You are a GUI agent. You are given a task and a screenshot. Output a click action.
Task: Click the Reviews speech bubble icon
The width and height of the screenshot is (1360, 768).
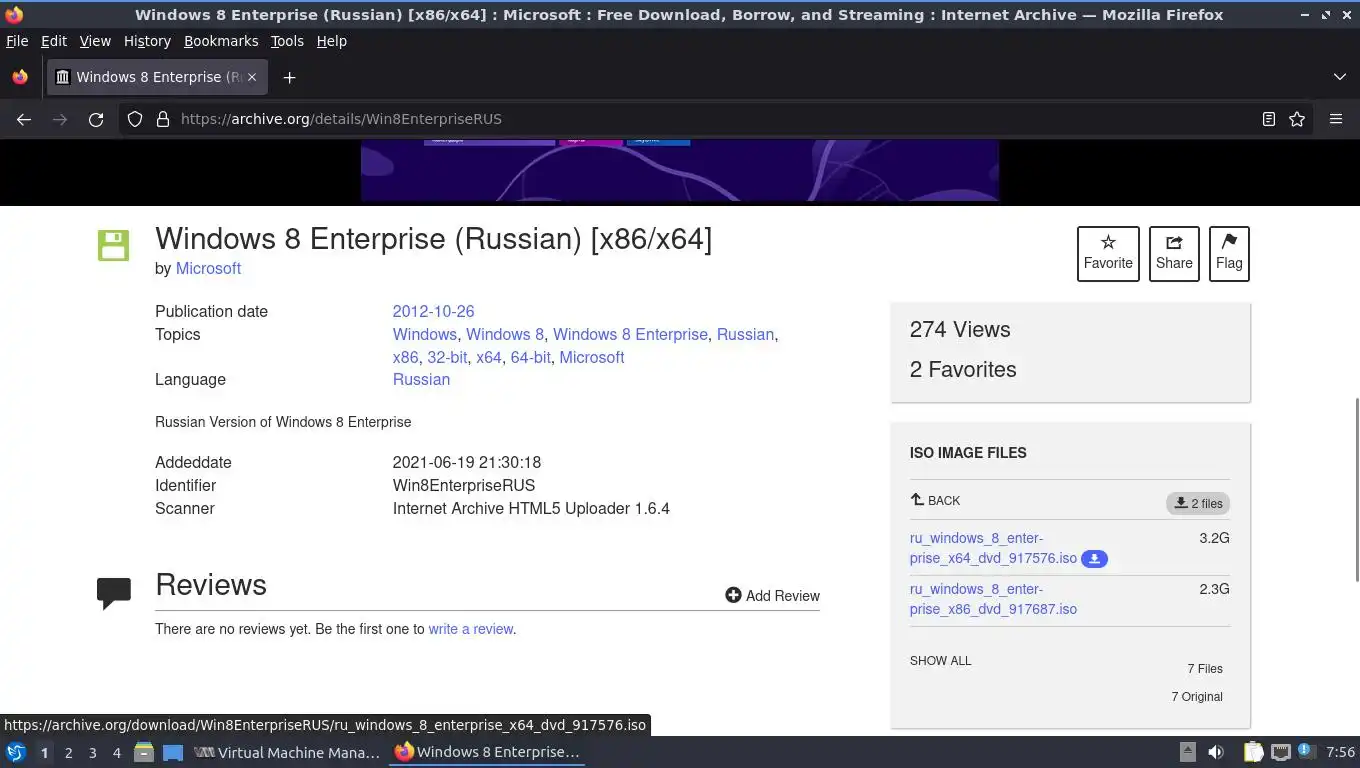point(114,592)
